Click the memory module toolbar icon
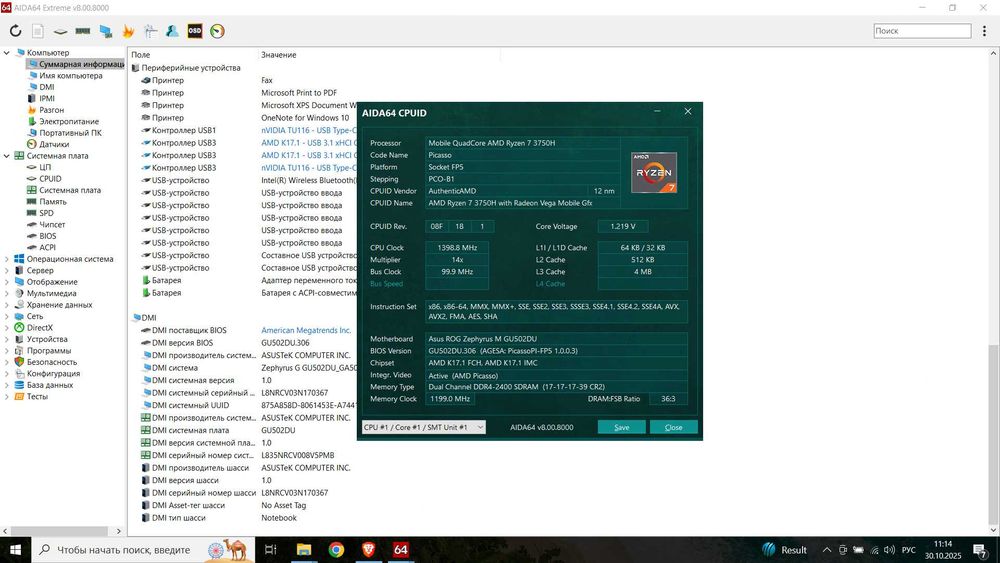 (x=83, y=31)
